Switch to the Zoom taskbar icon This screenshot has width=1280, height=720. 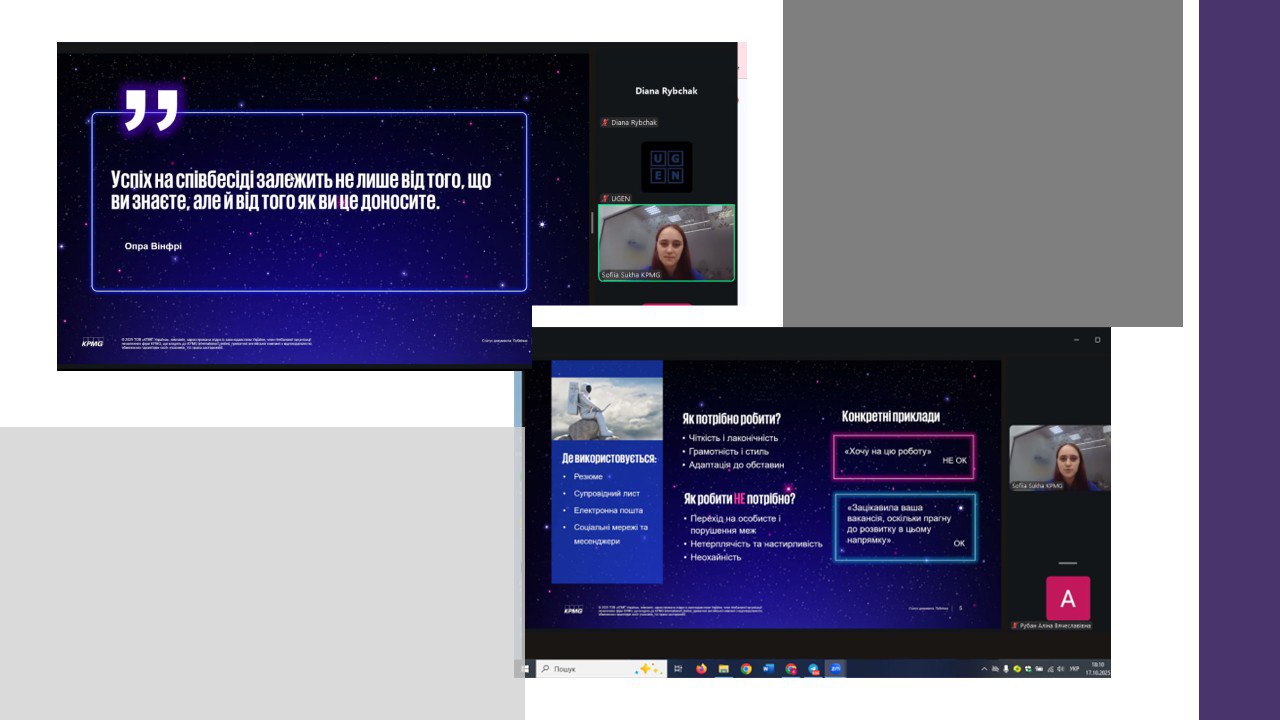click(836, 668)
